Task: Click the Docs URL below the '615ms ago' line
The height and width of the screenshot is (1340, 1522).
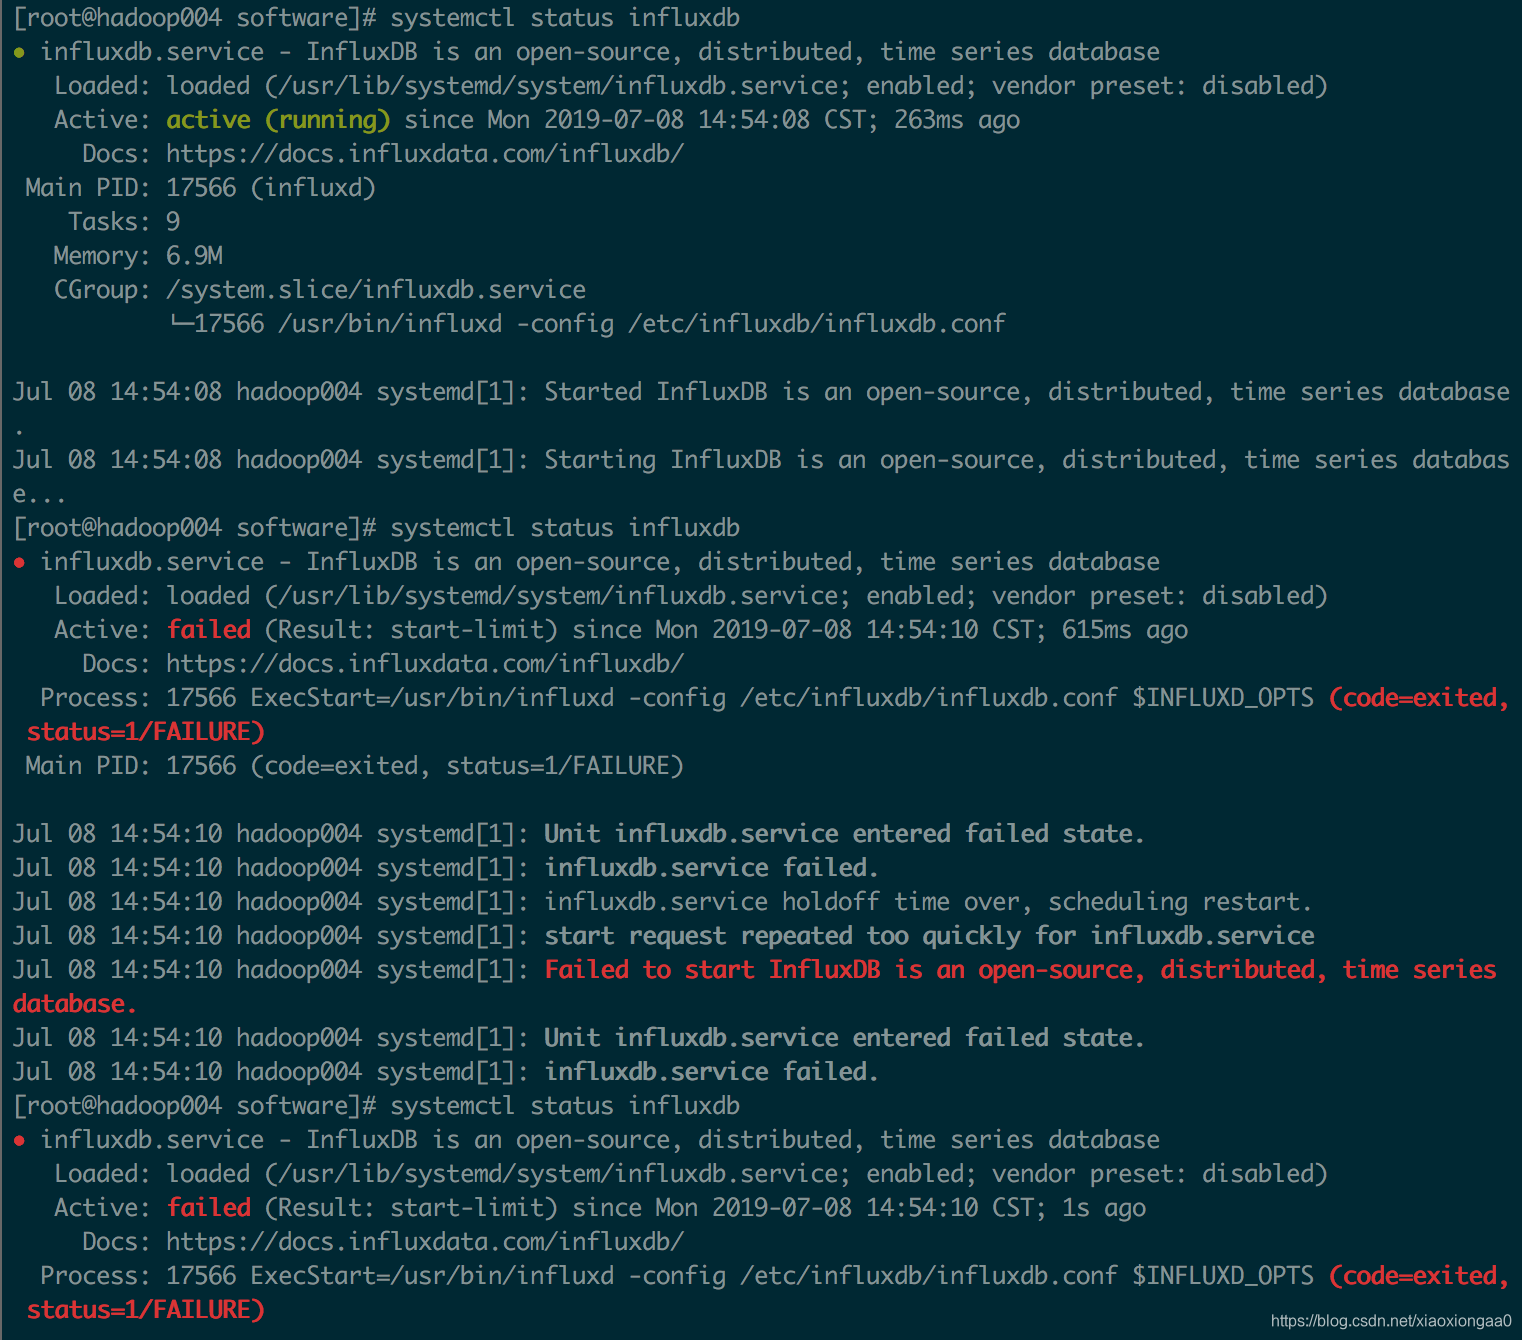Action: (x=425, y=664)
